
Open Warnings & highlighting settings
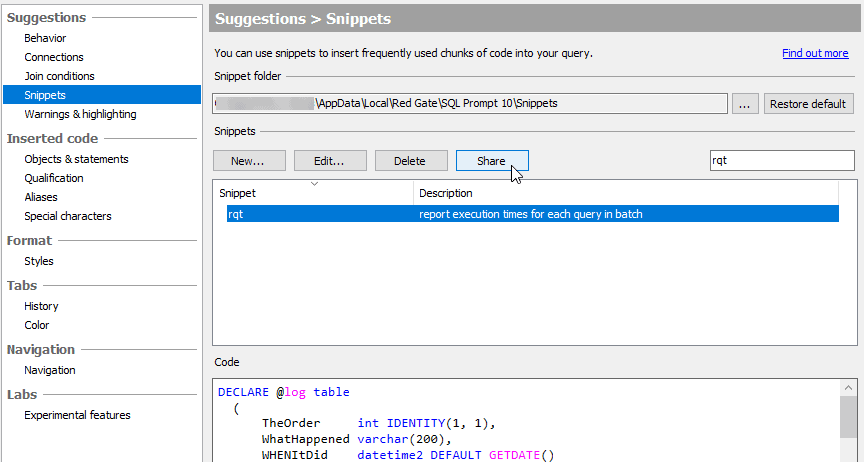[80, 114]
